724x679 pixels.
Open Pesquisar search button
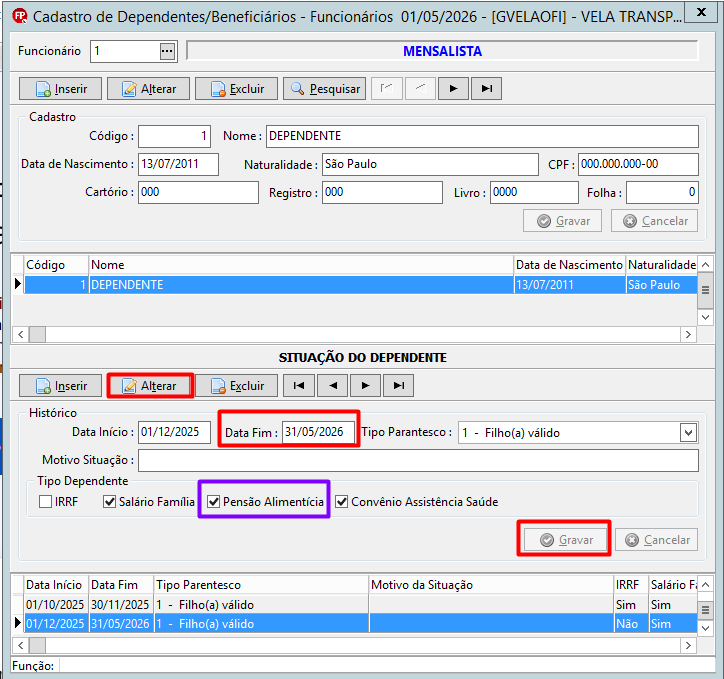coord(325,89)
